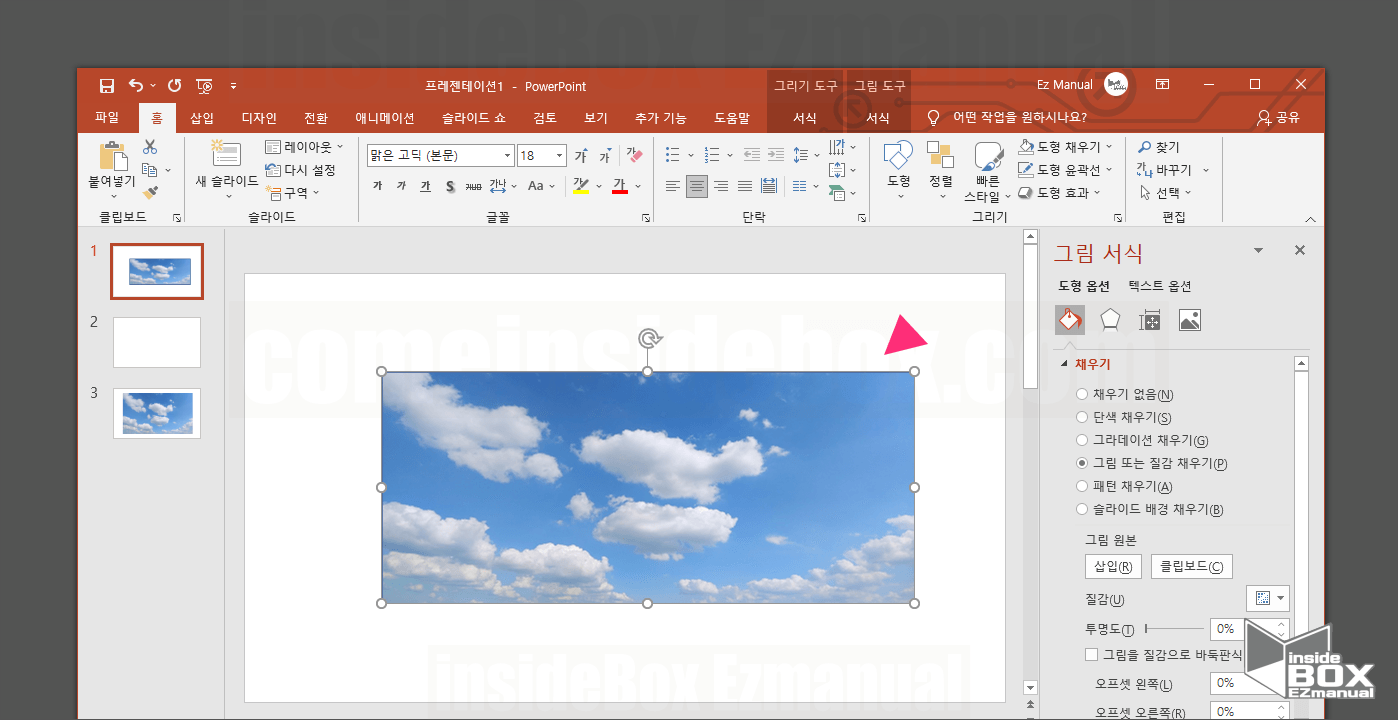Click the justify text icon
The height and width of the screenshot is (720, 1398).
point(745,186)
